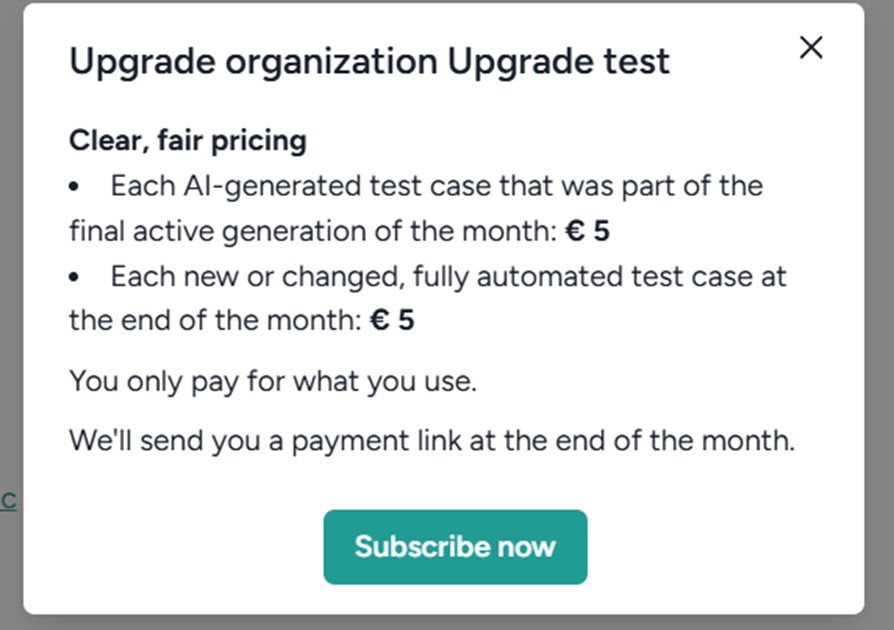Click the Subscribe now button

pyautogui.click(x=455, y=547)
